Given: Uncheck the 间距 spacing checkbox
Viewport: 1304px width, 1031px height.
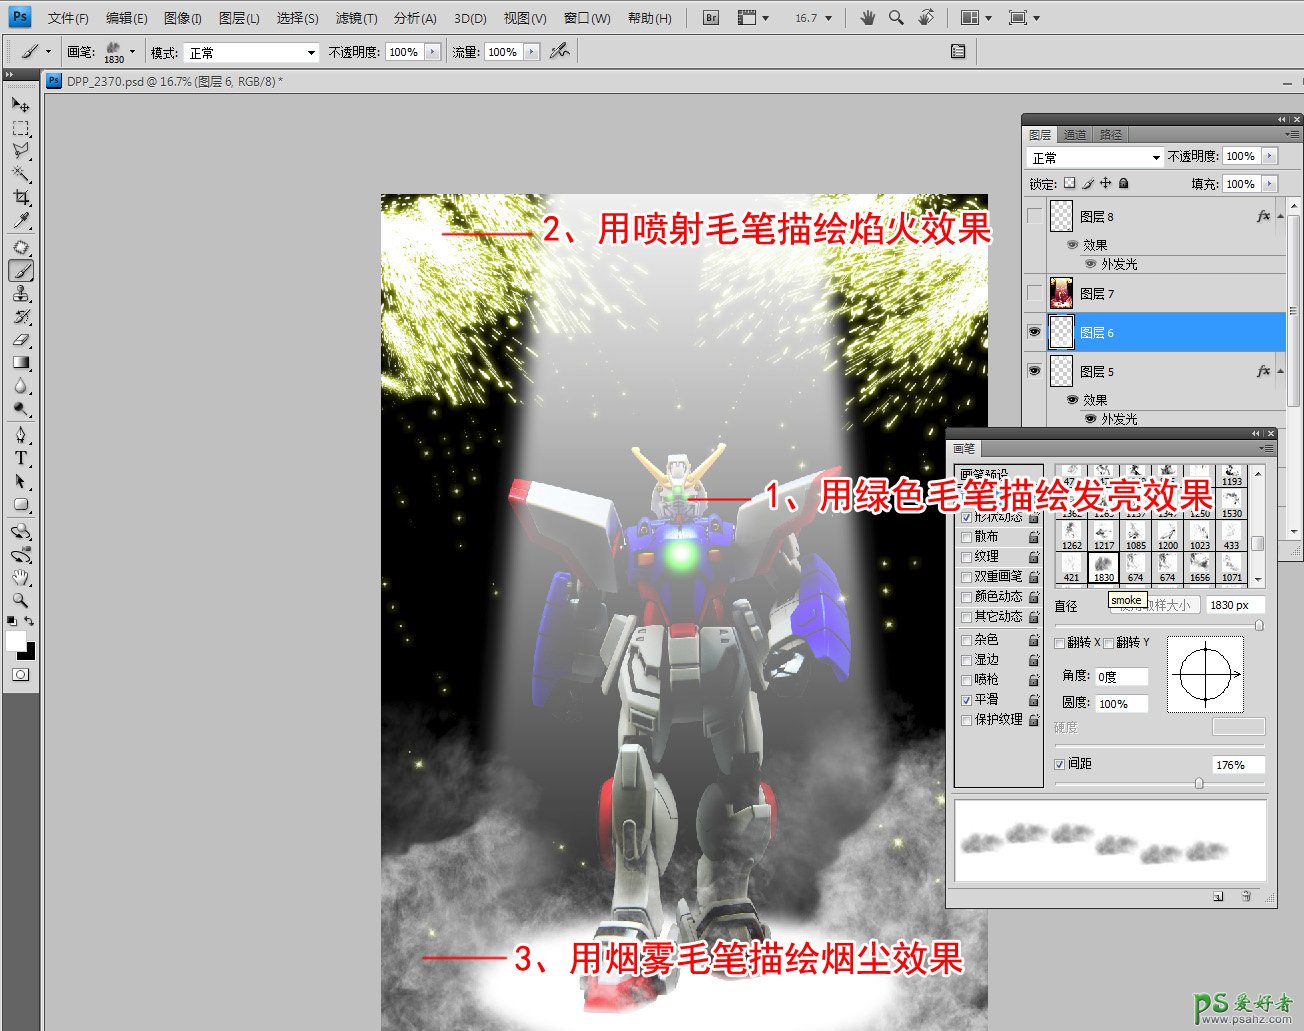Looking at the screenshot, I should click(x=1060, y=764).
